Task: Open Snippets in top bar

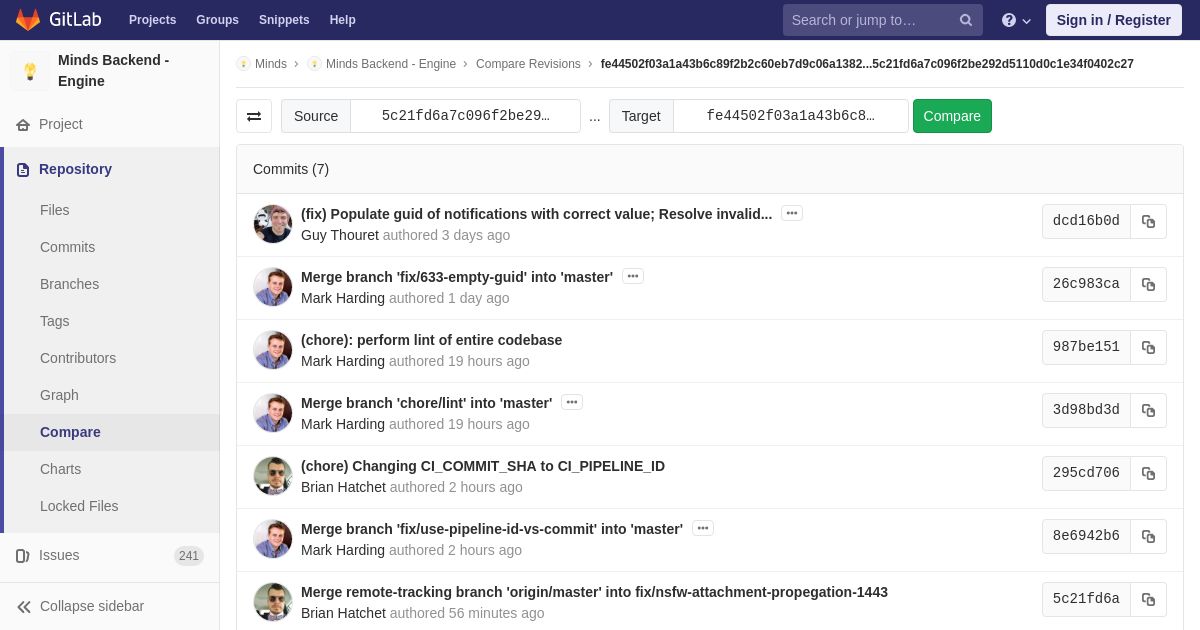Action: (284, 20)
